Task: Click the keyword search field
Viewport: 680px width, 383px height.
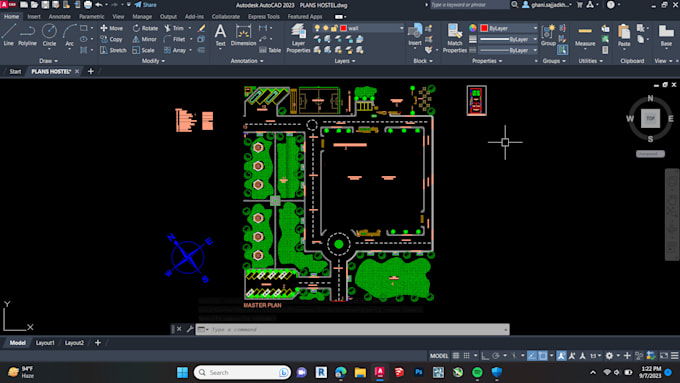Action: pos(469,5)
